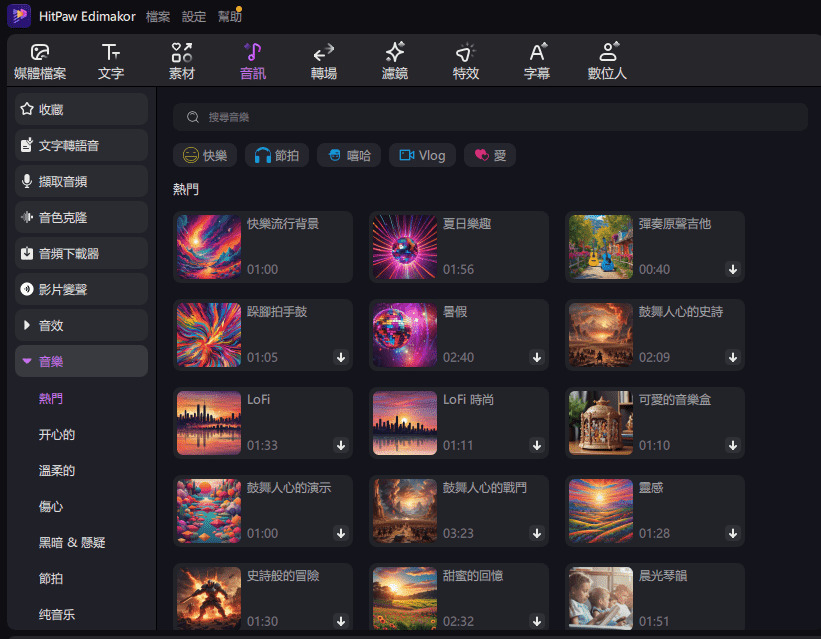This screenshot has width=821, height=639.
Task: Enable the 嘻哈 music category filter
Action: tap(348, 155)
